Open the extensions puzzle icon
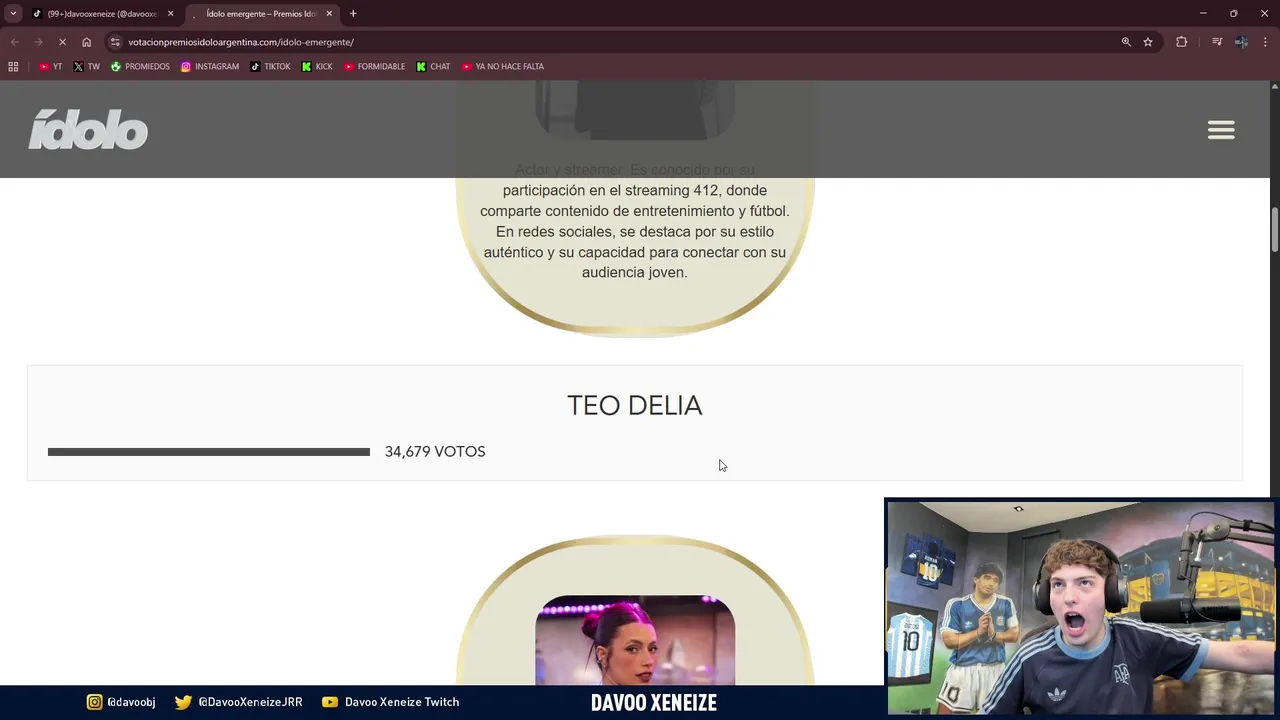 1182,42
